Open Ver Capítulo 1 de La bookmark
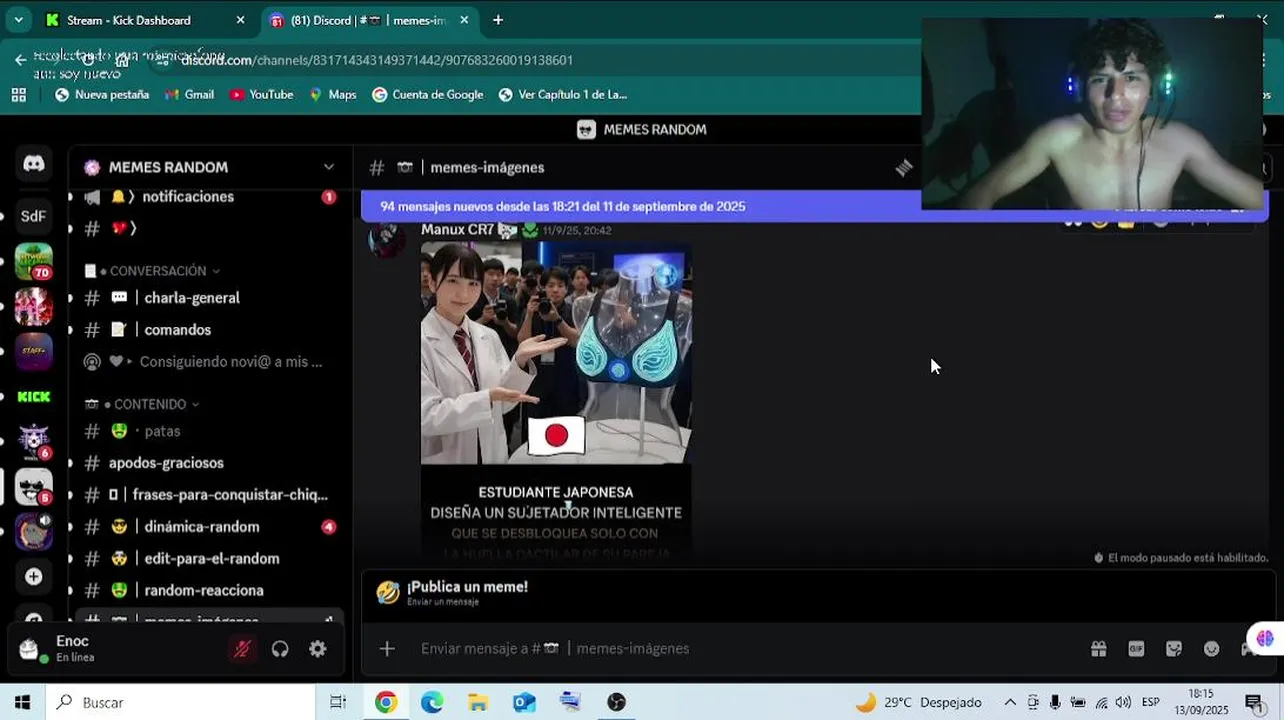1284x720 pixels. coord(562,95)
